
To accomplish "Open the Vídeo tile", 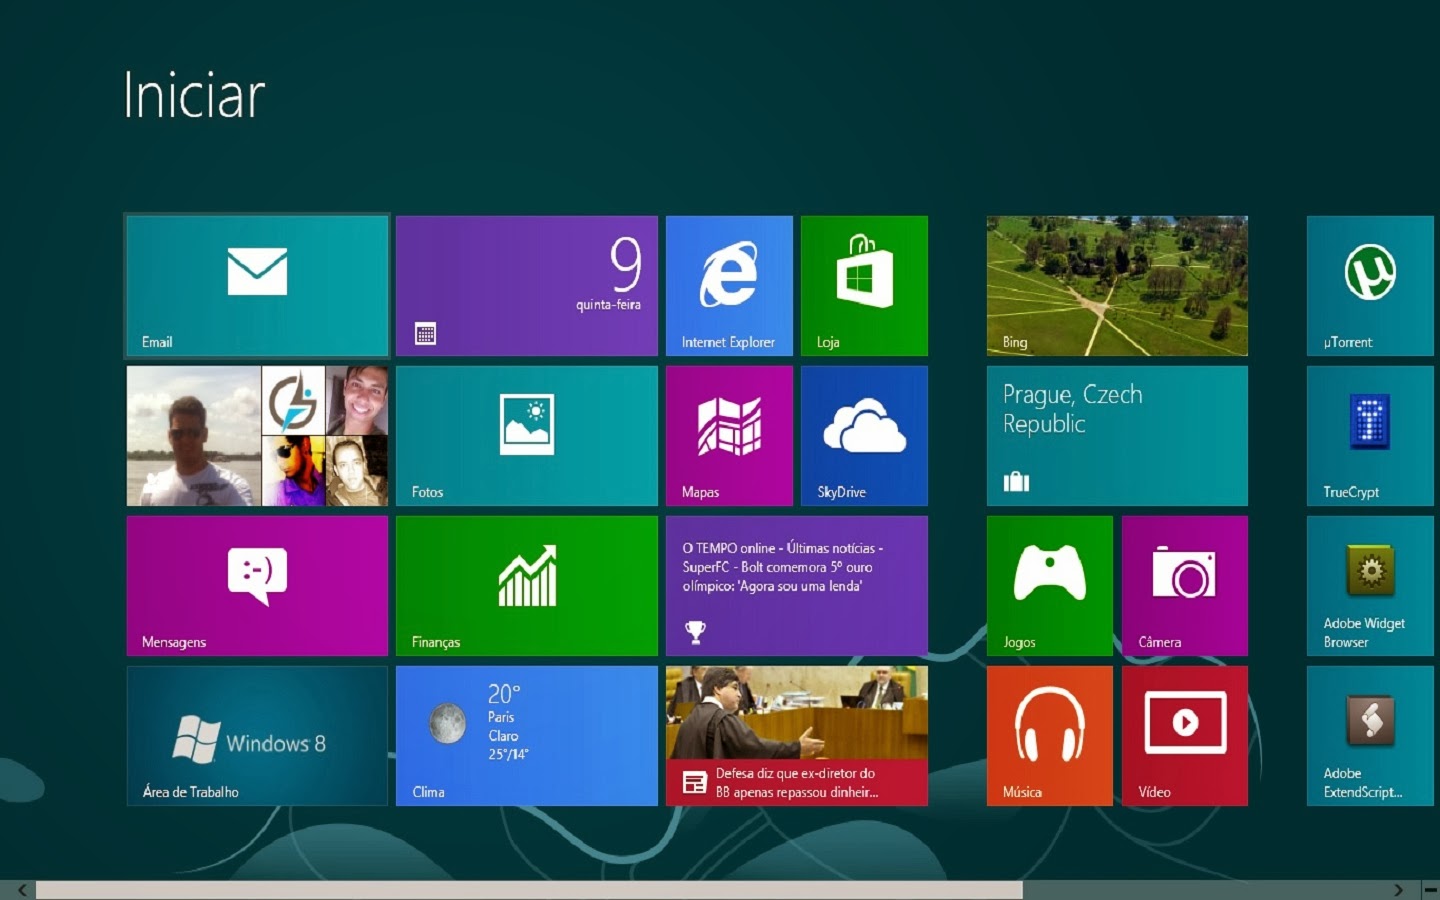I will pos(1185,736).
